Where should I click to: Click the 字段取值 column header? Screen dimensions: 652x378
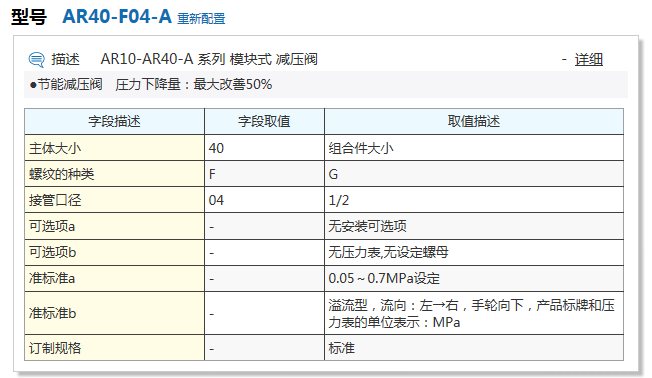coord(264,121)
